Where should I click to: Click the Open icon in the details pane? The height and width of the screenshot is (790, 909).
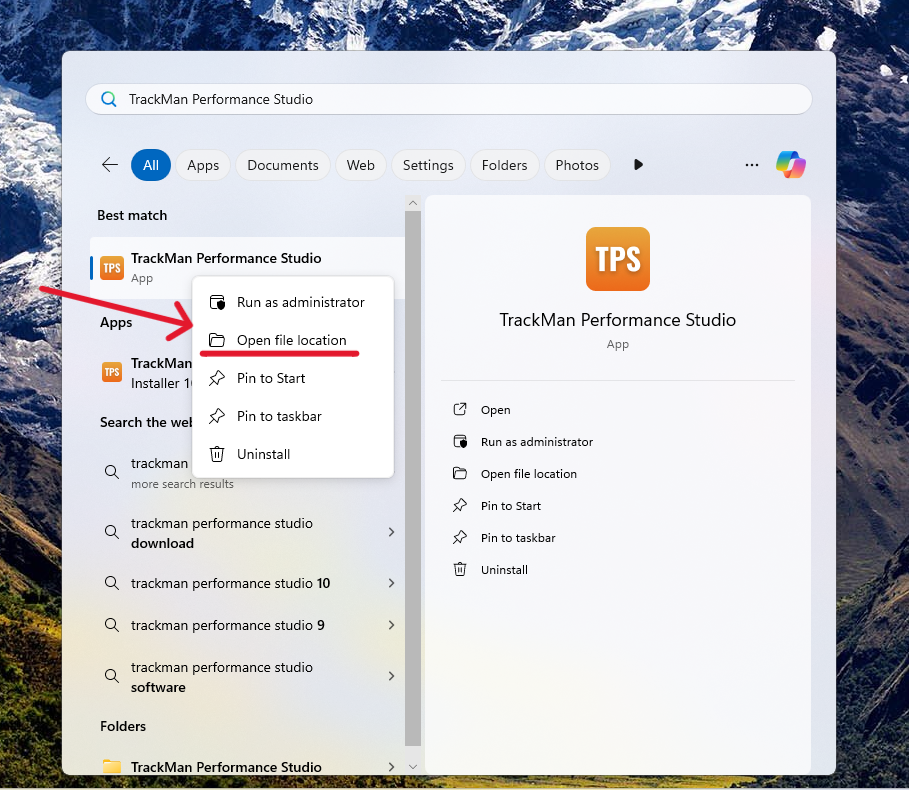coord(460,410)
